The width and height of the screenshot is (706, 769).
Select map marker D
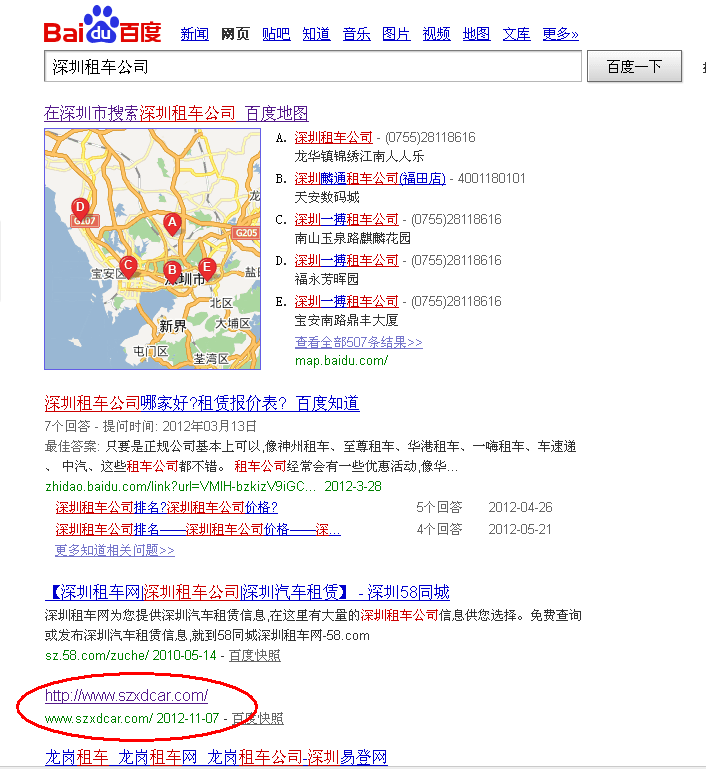click(80, 208)
